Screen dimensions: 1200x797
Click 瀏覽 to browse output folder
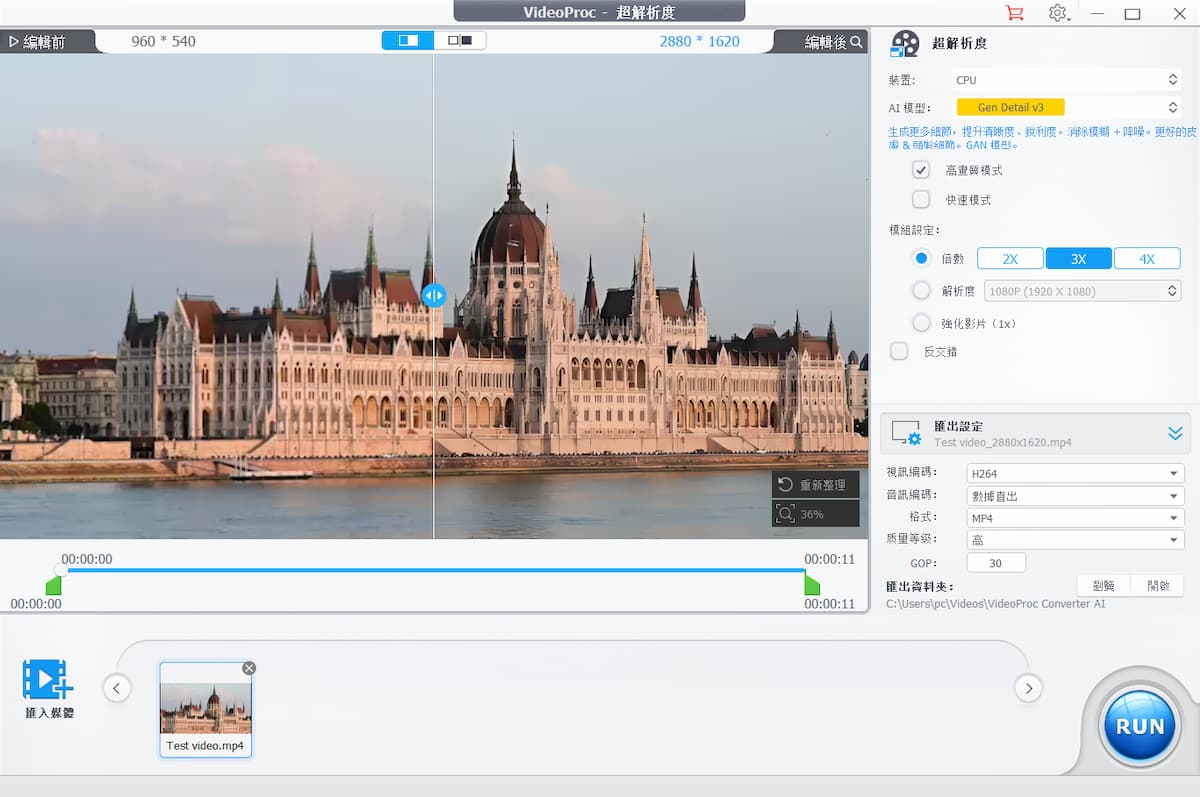point(1102,585)
